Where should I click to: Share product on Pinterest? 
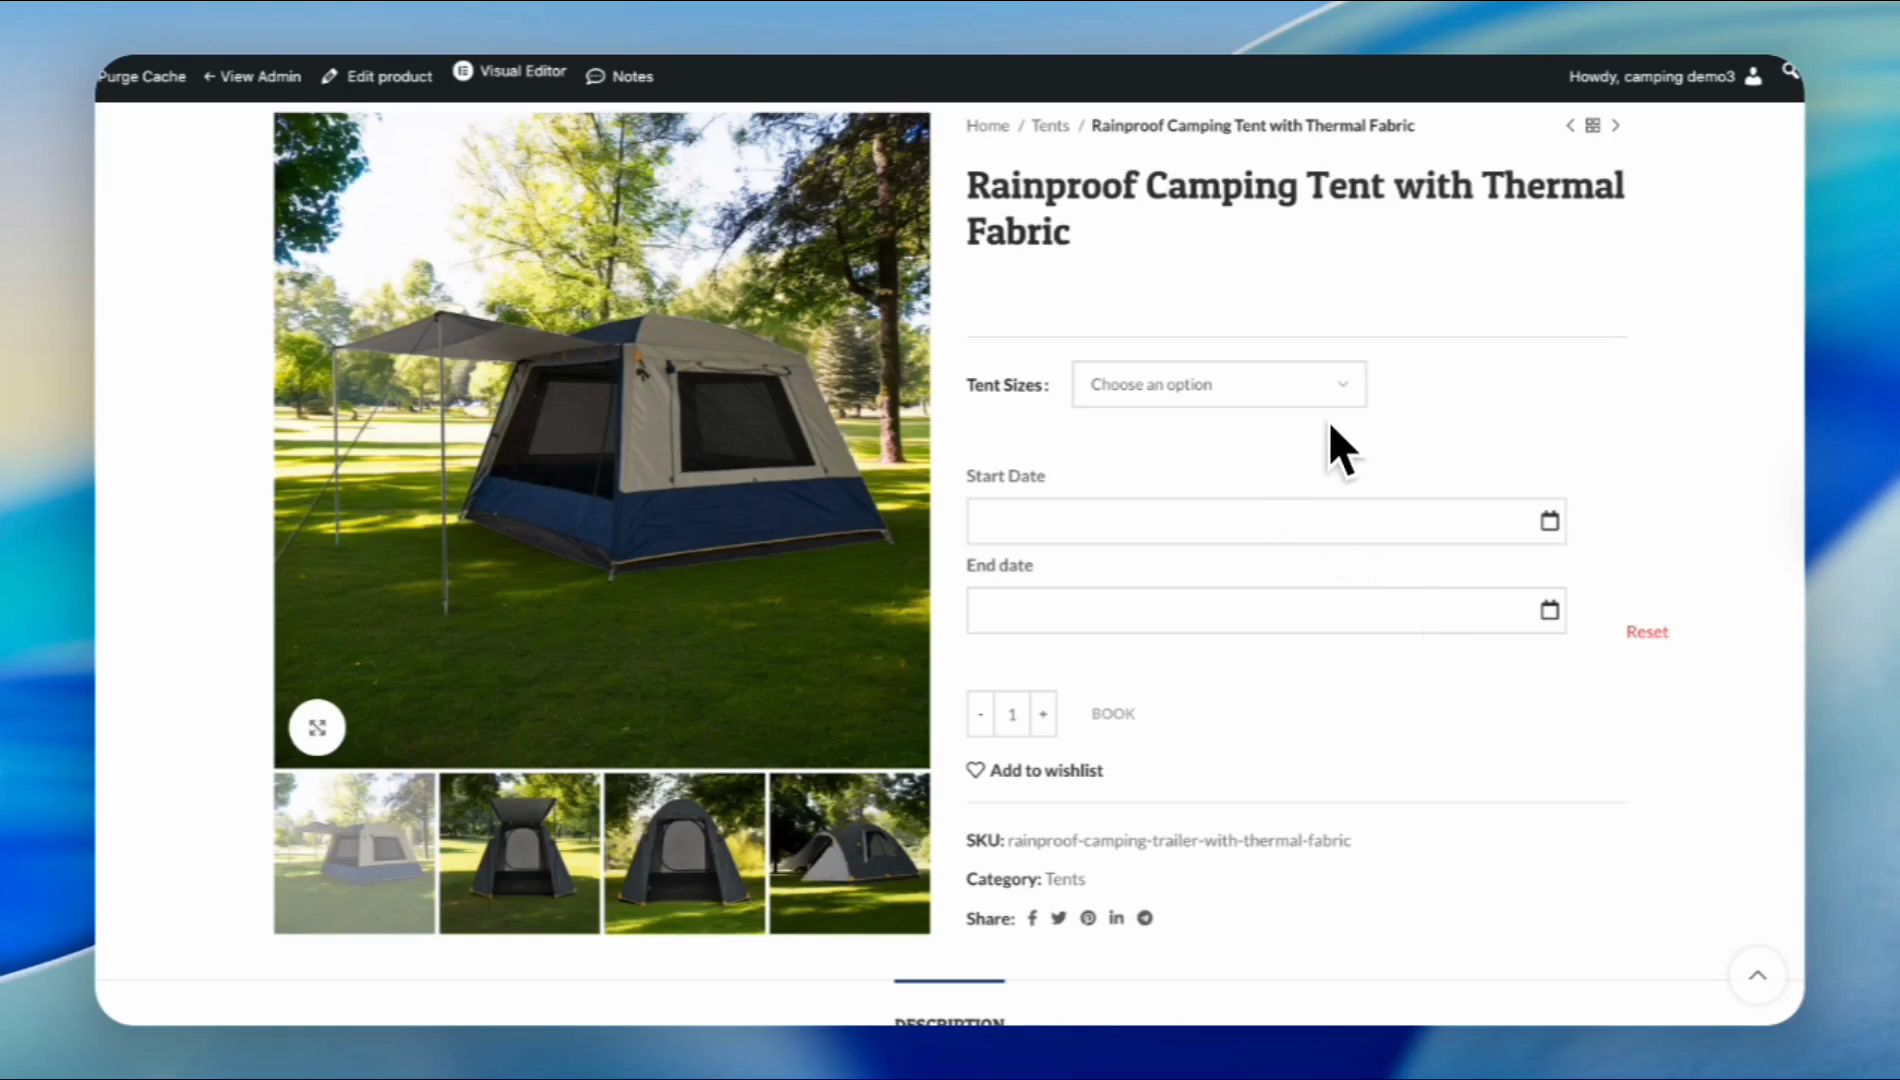point(1088,918)
